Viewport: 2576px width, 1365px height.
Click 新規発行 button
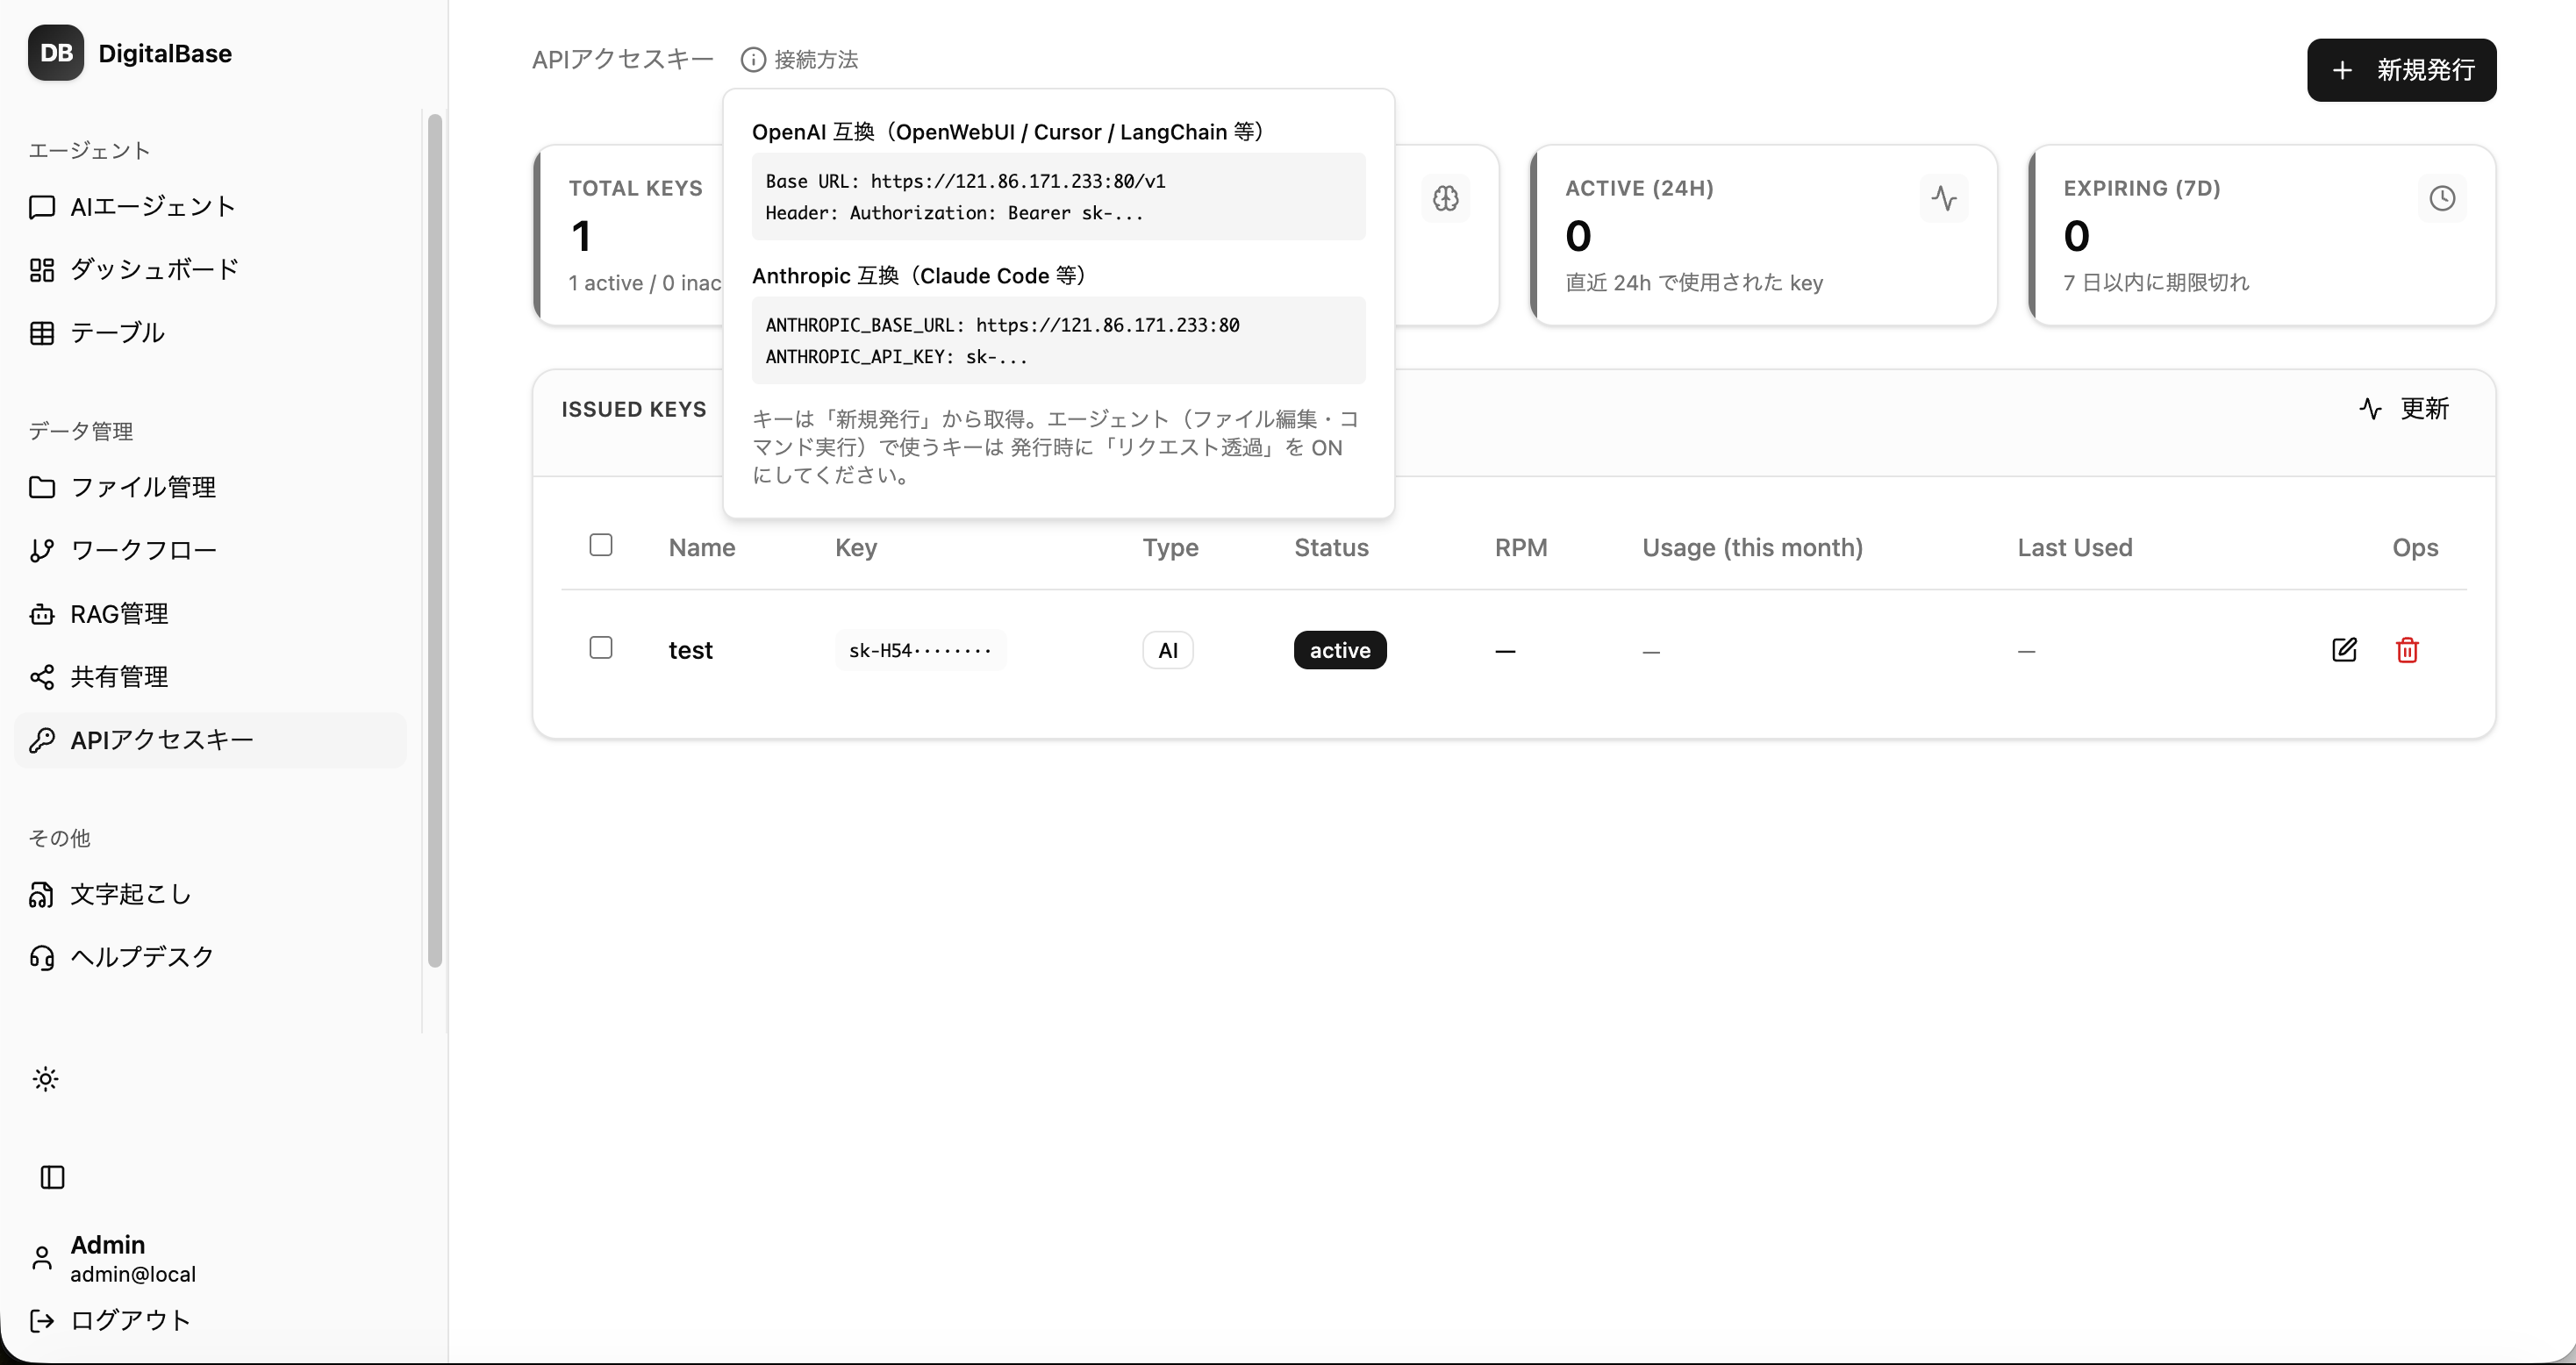[2401, 70]
